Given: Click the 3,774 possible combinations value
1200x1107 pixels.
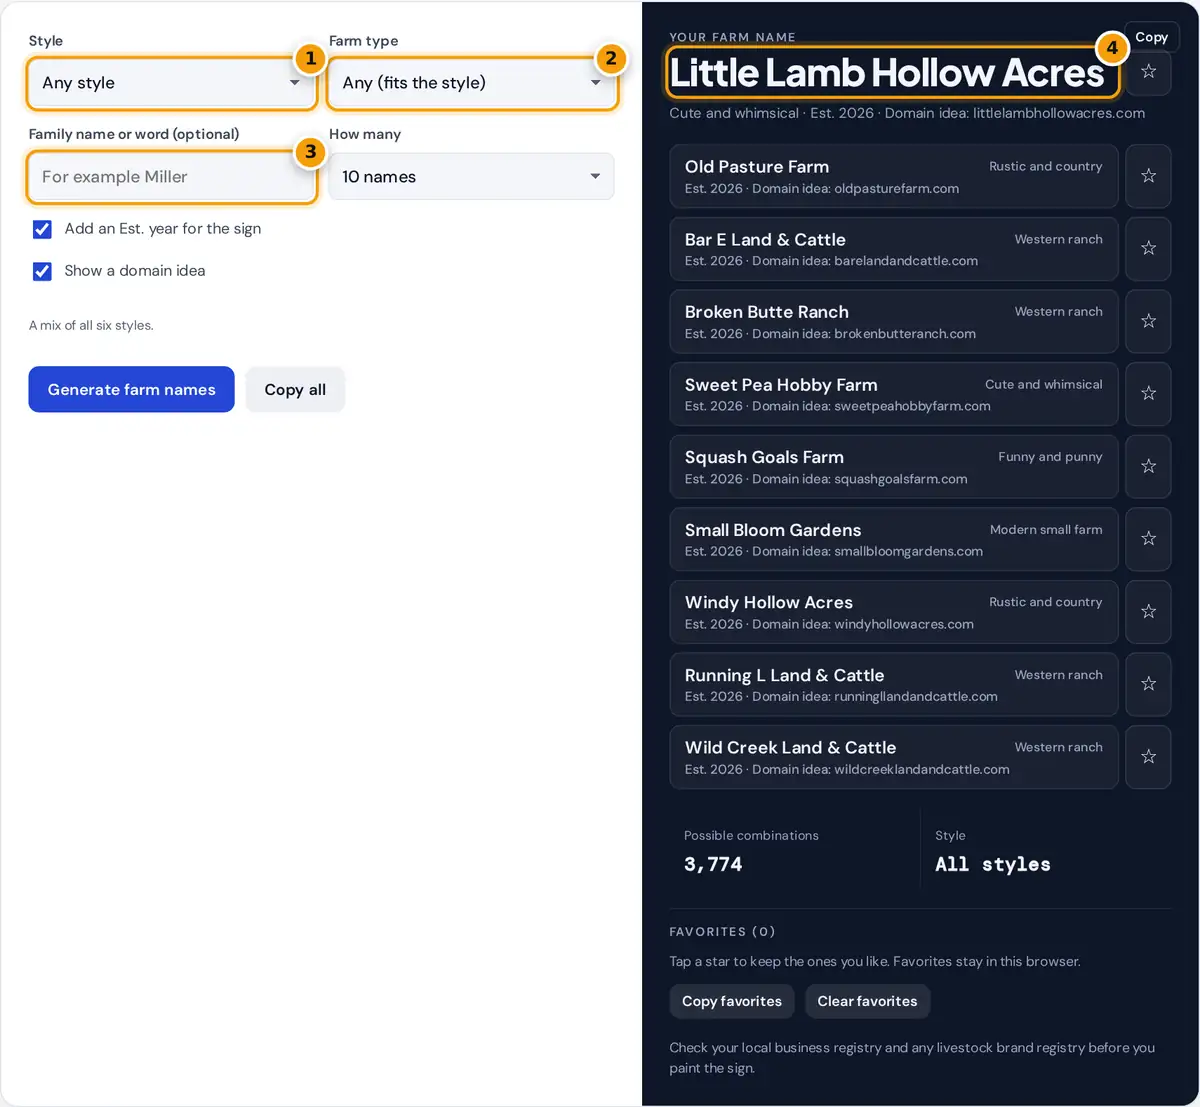Looking at the screenshot, I should [713, 864].
